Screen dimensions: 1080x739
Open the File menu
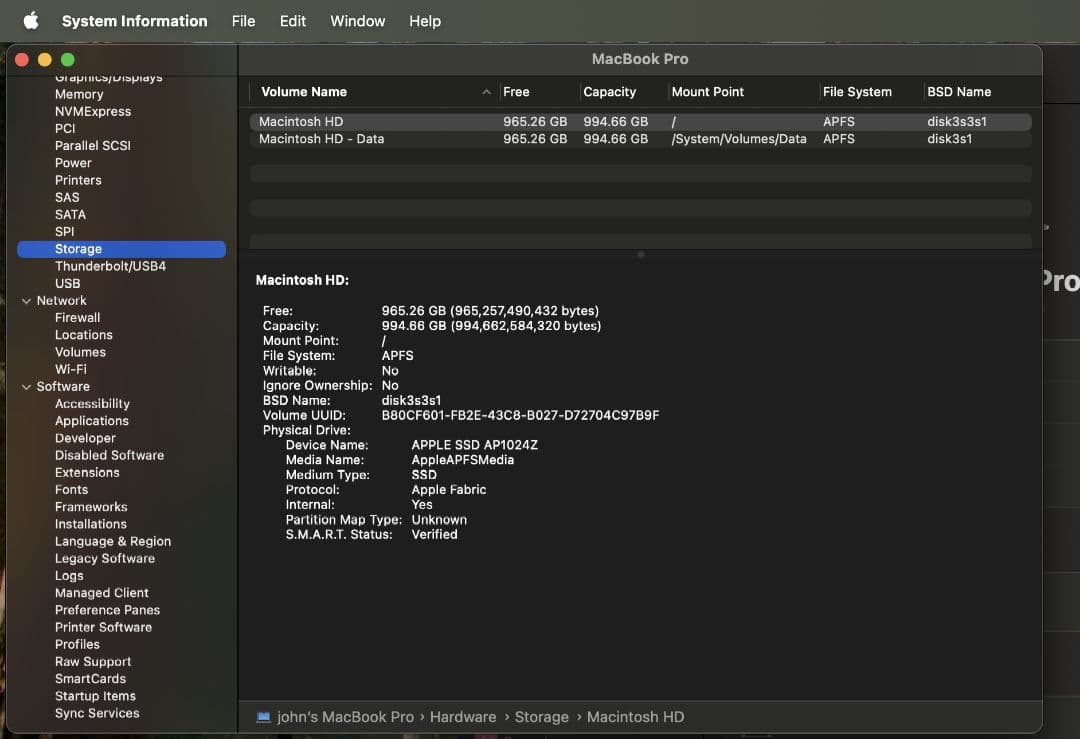click(x=243, y=21)
